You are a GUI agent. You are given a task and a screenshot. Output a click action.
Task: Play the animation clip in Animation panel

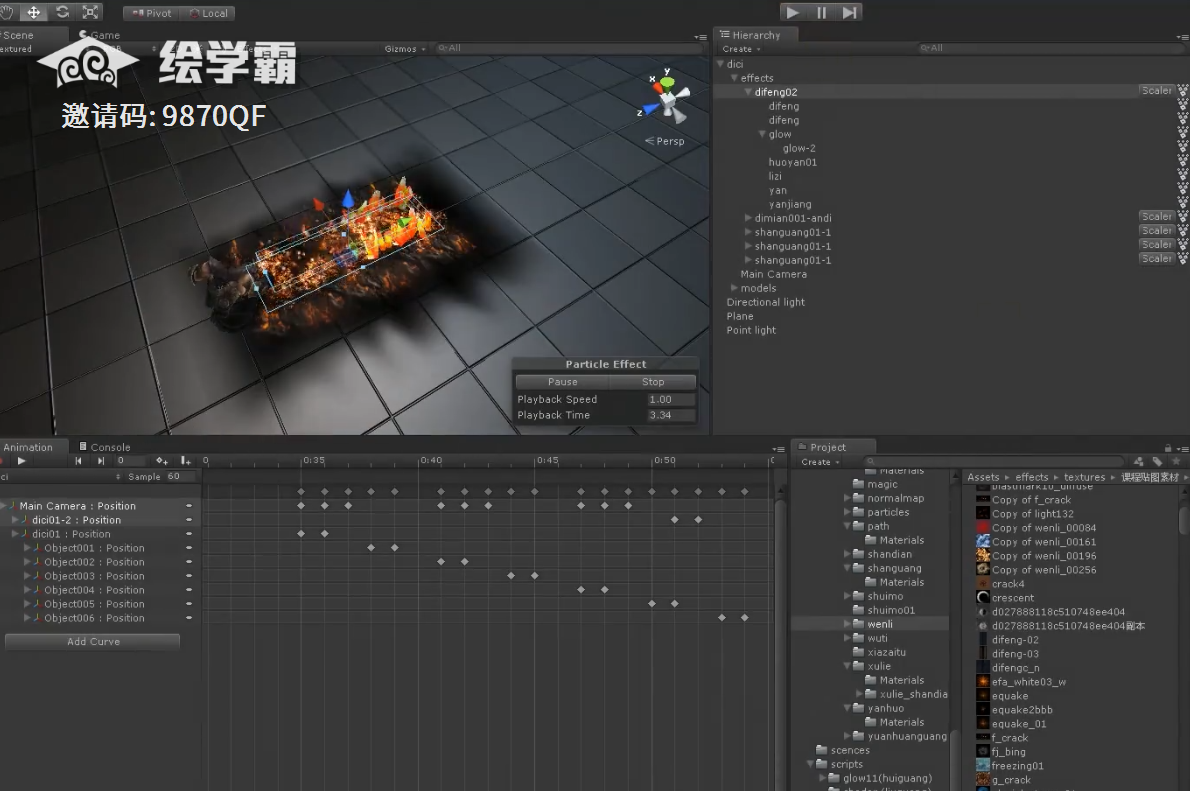tap(21, 461)
